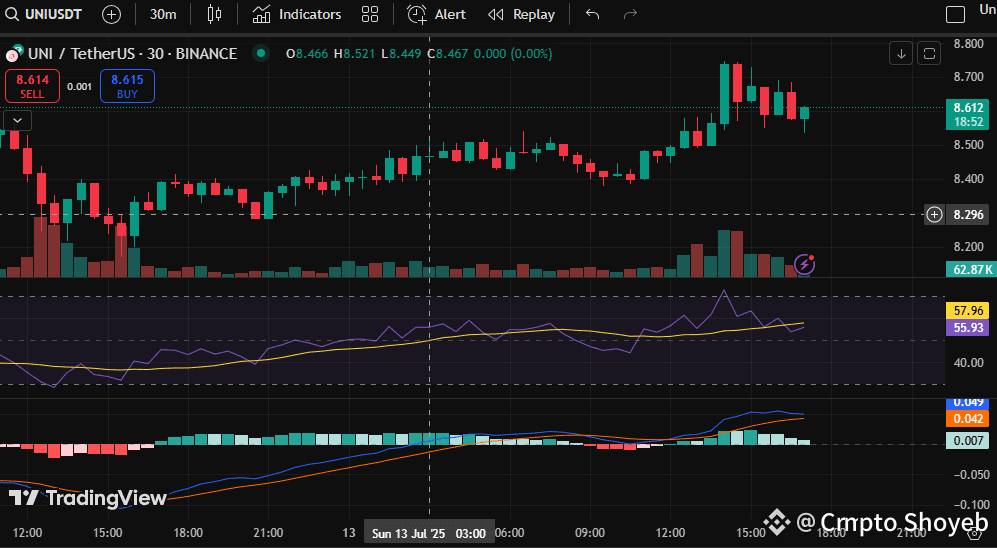Open the 30m timeframe selector

click(x=163, y=14)
